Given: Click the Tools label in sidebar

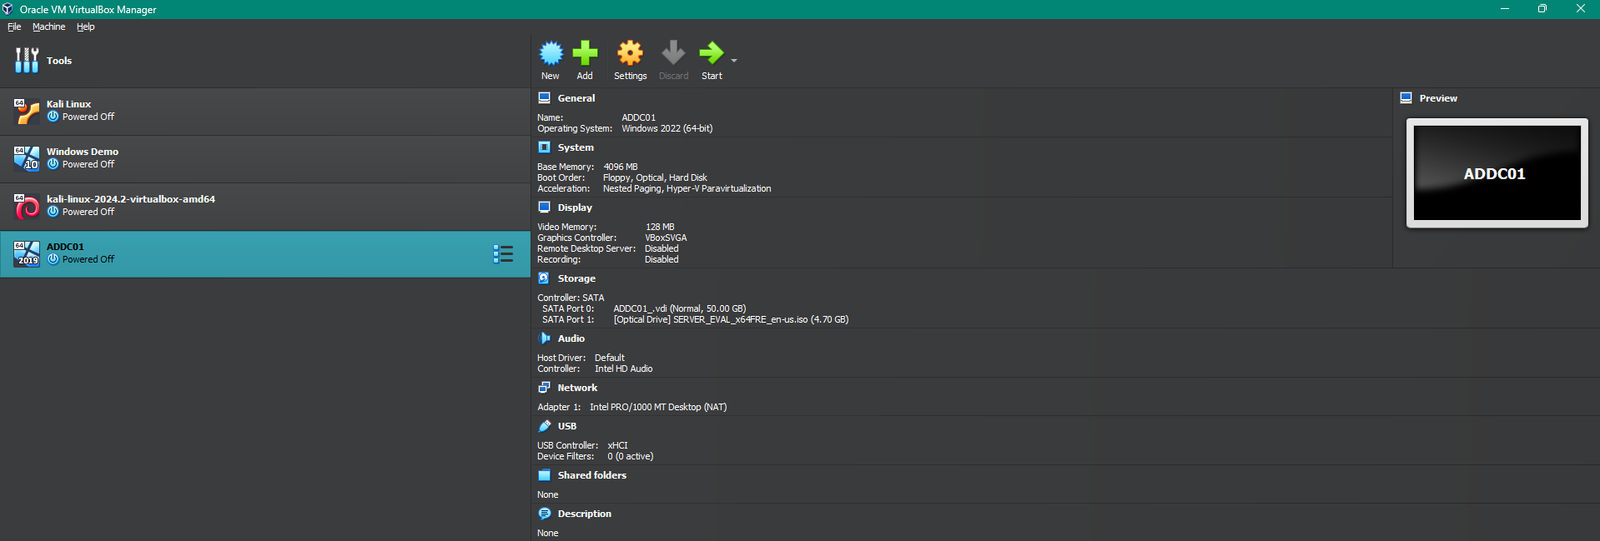Looking at the screenshot, I should [x=59, y=61].
